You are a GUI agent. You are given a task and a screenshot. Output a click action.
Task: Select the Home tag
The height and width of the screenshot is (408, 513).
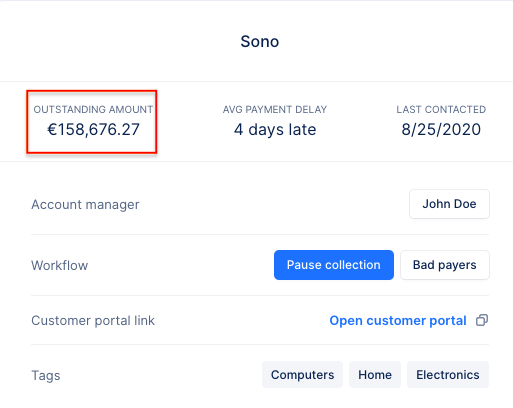pos(375,375)
